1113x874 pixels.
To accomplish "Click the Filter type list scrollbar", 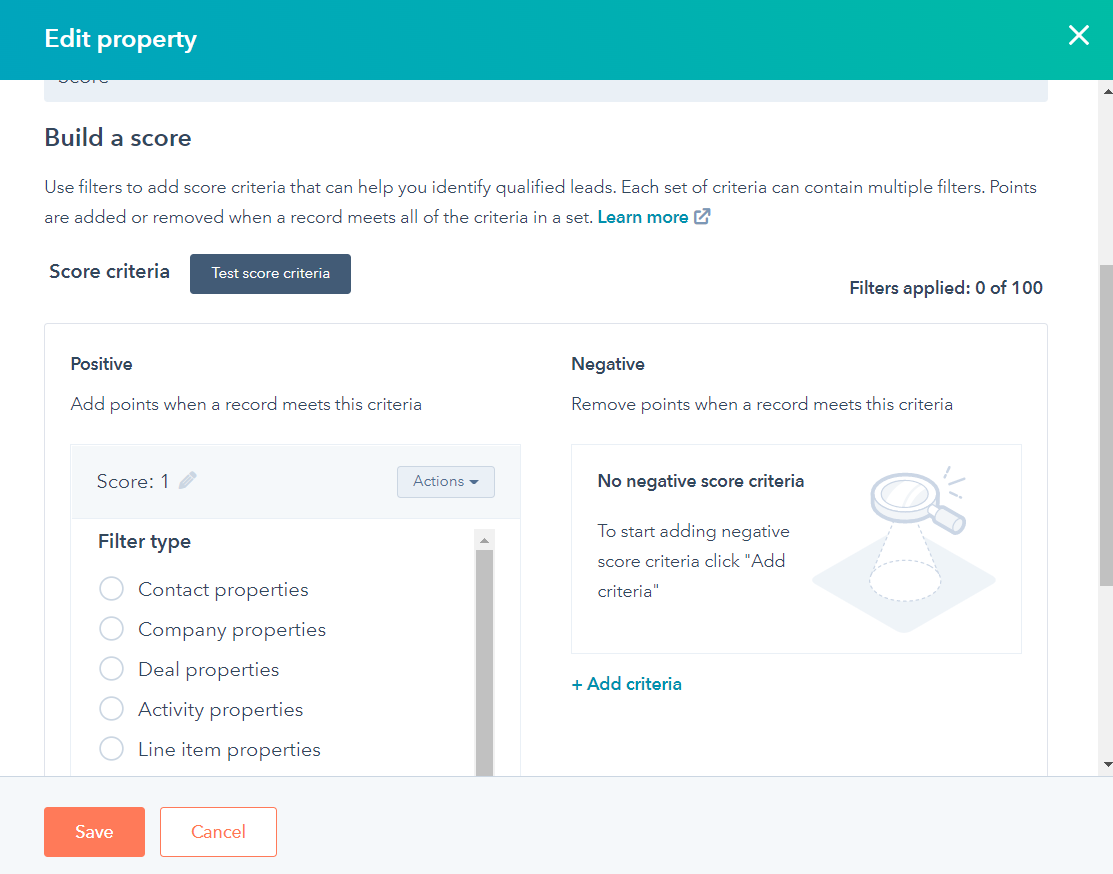I will pyautogui.click(x=484, y=650).
